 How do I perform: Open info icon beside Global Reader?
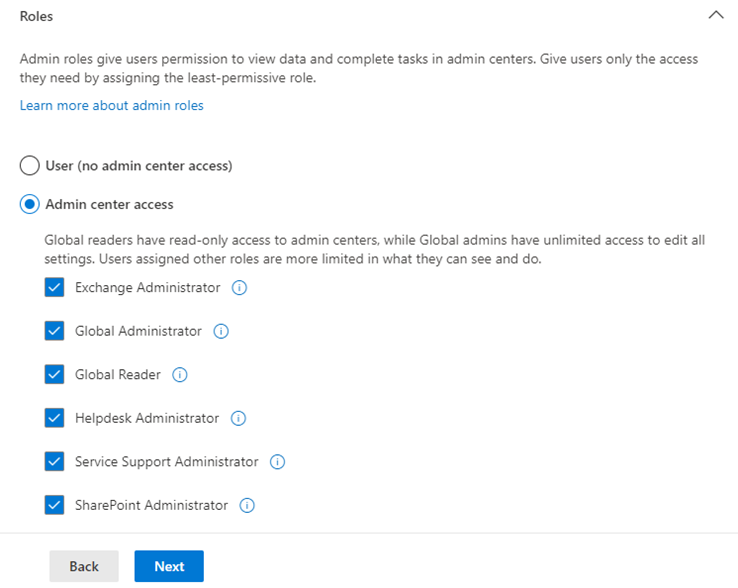(180, 375)
